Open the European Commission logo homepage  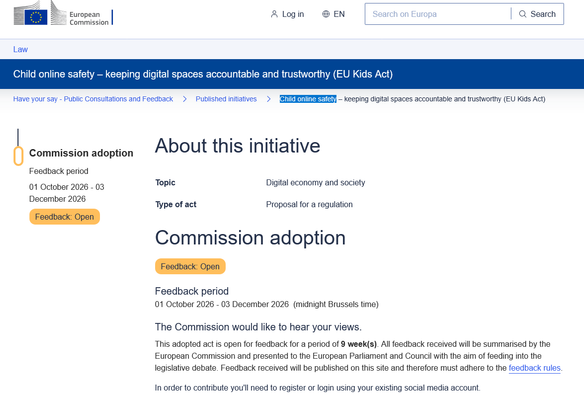point(62,13)
